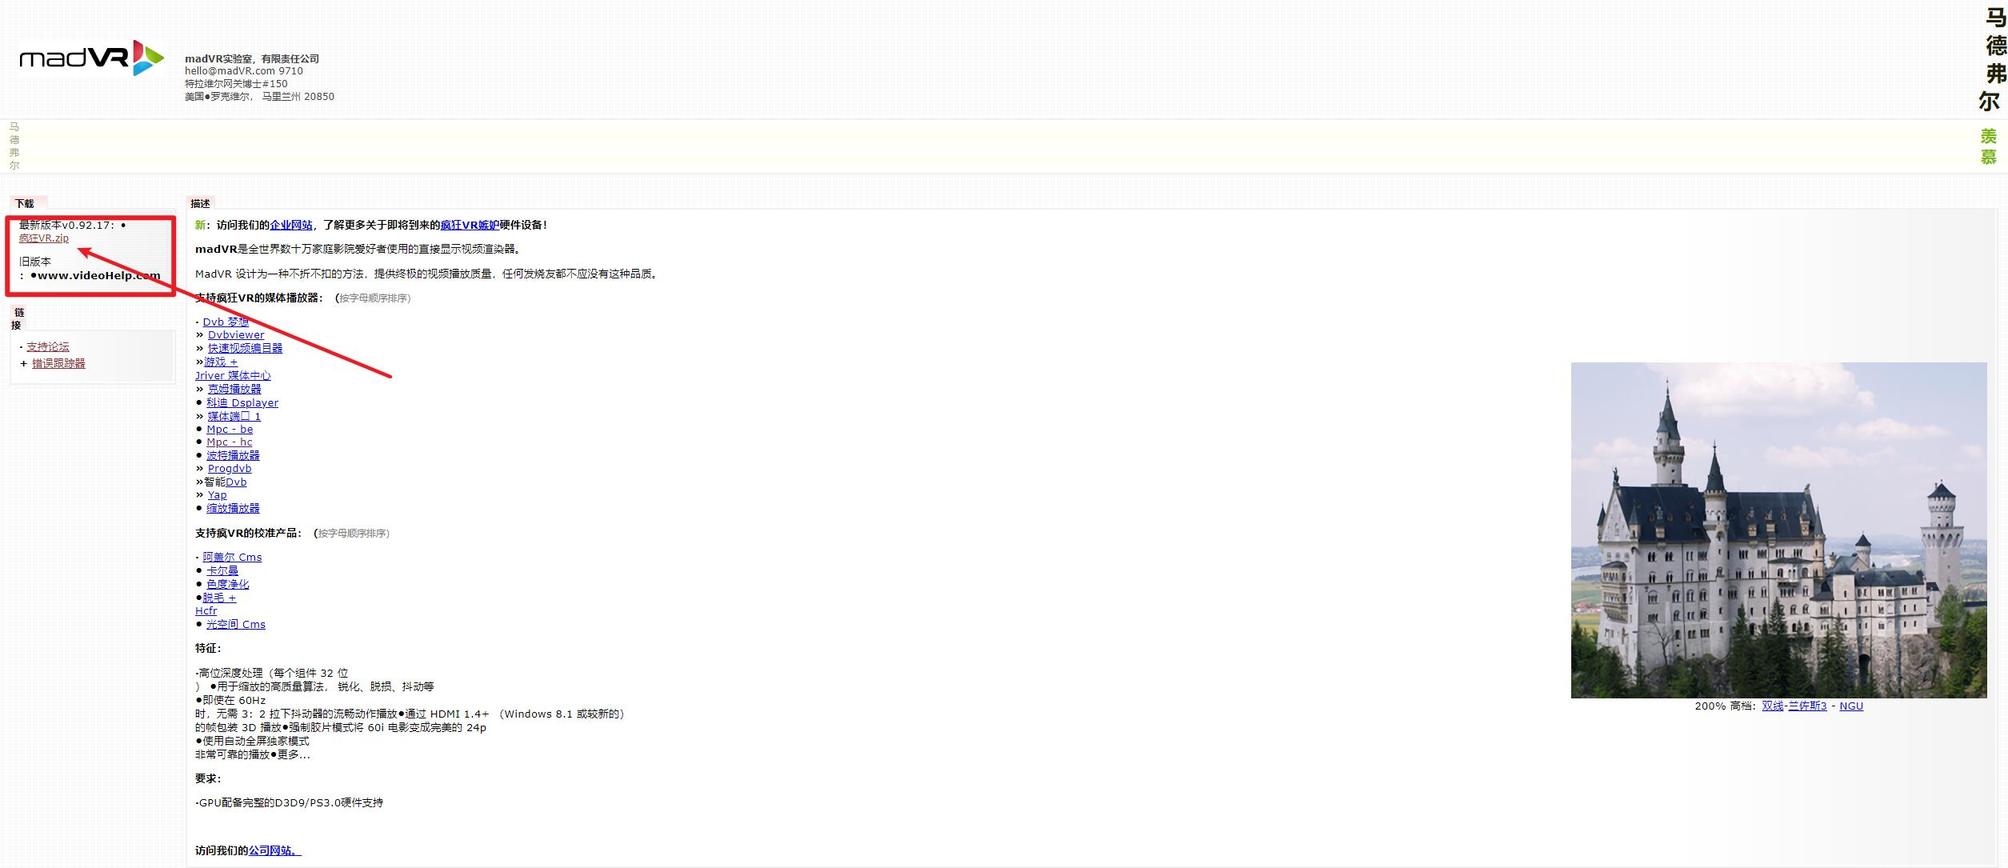The height and width of the screenshot is (868, 2008).
Task: Click the 支持疯VR的校准产品 heading
Action: 248,533
